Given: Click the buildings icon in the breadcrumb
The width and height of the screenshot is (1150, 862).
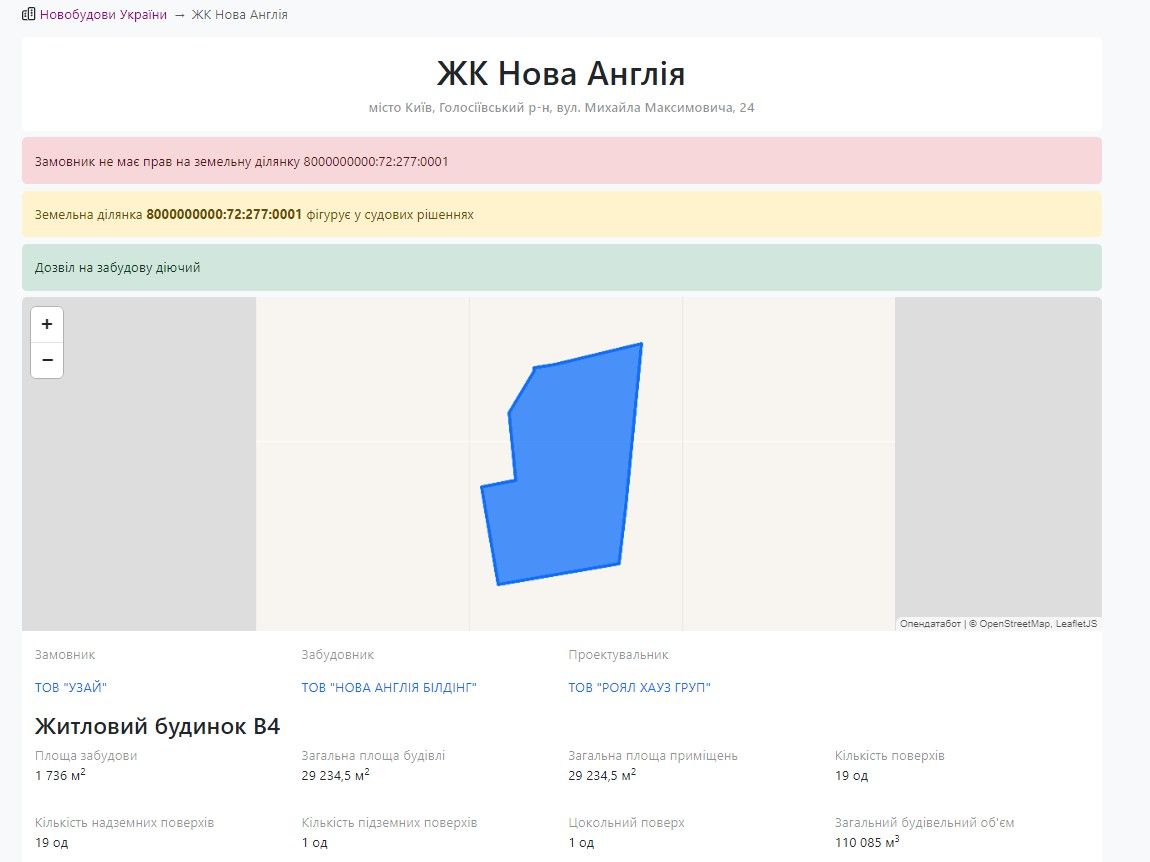Looking at the screenshot, I should coord(28,14).
